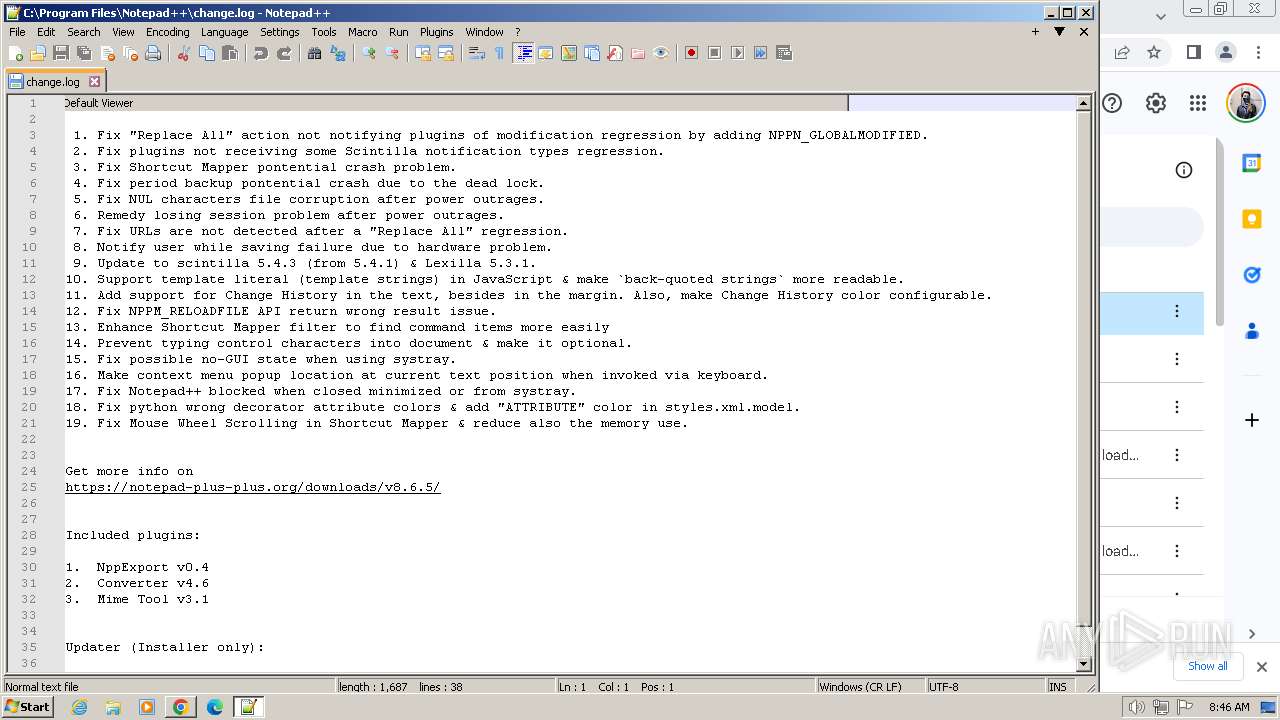Open User Defined Language icon

click(x=546, y=53)
